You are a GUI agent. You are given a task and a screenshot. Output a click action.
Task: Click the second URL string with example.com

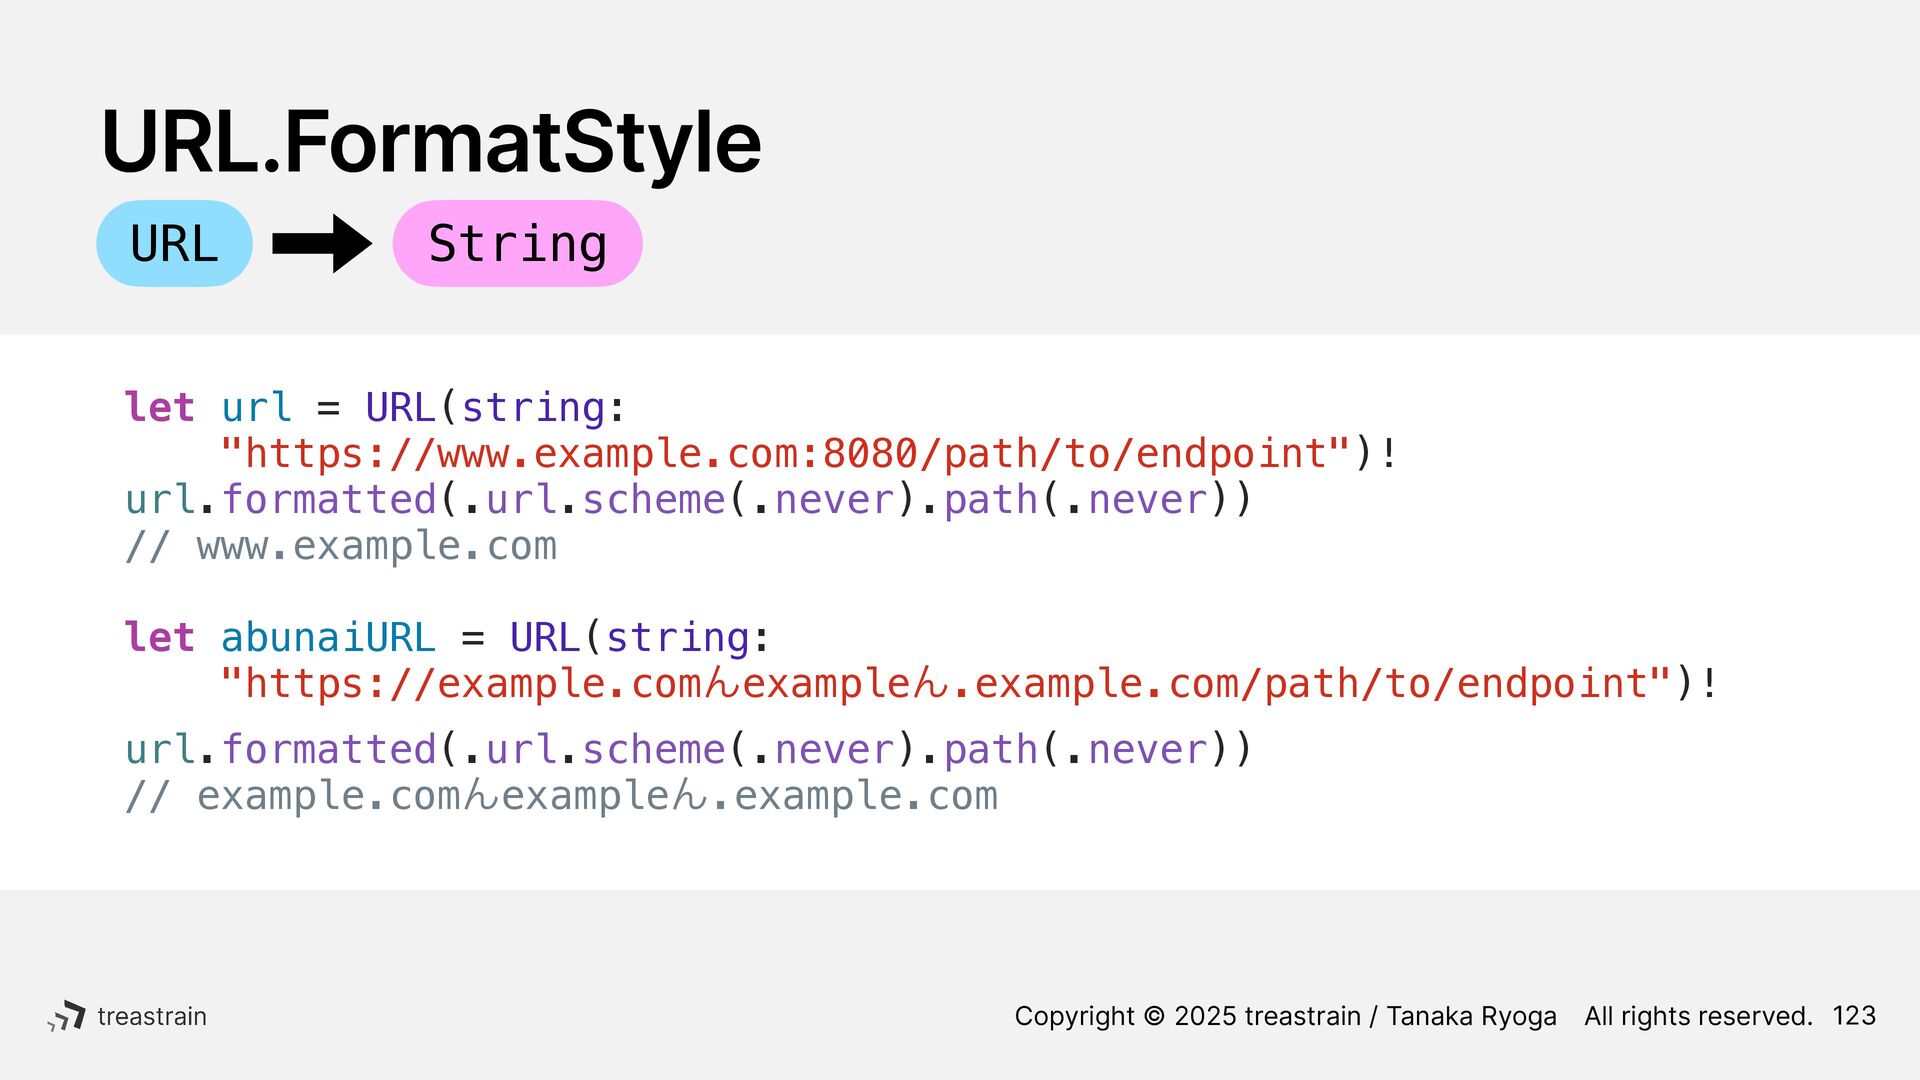tap(946, 684)
